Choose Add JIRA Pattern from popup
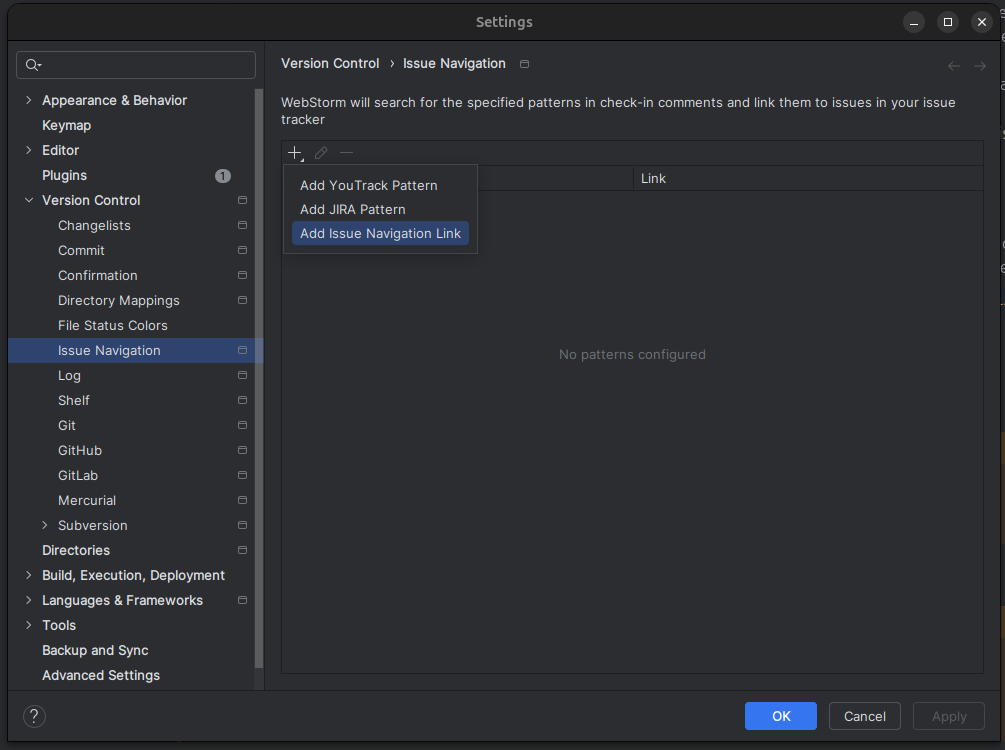Viewport: 1005px width, 750px height. 352,209
